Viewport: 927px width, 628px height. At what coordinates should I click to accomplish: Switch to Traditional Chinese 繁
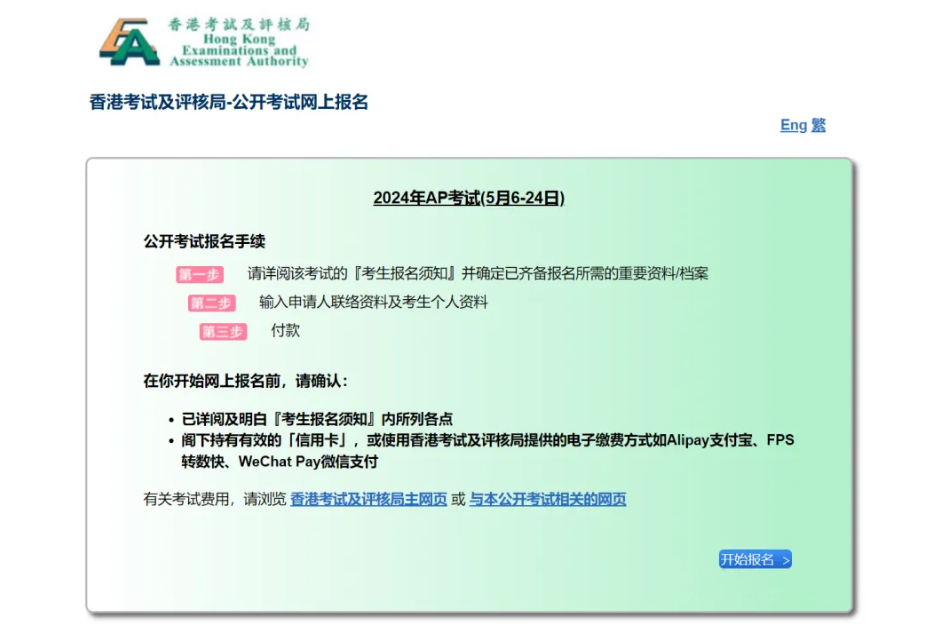818,125
